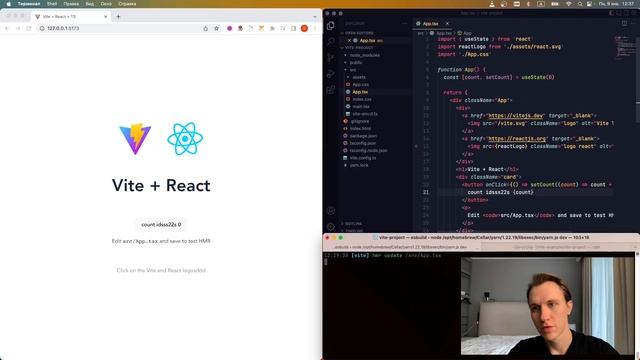This screenshot has height=360, width=640.
Task: Close App.tsx in Open Editors list
Action: pyautogui.click(x=349, y=40)
